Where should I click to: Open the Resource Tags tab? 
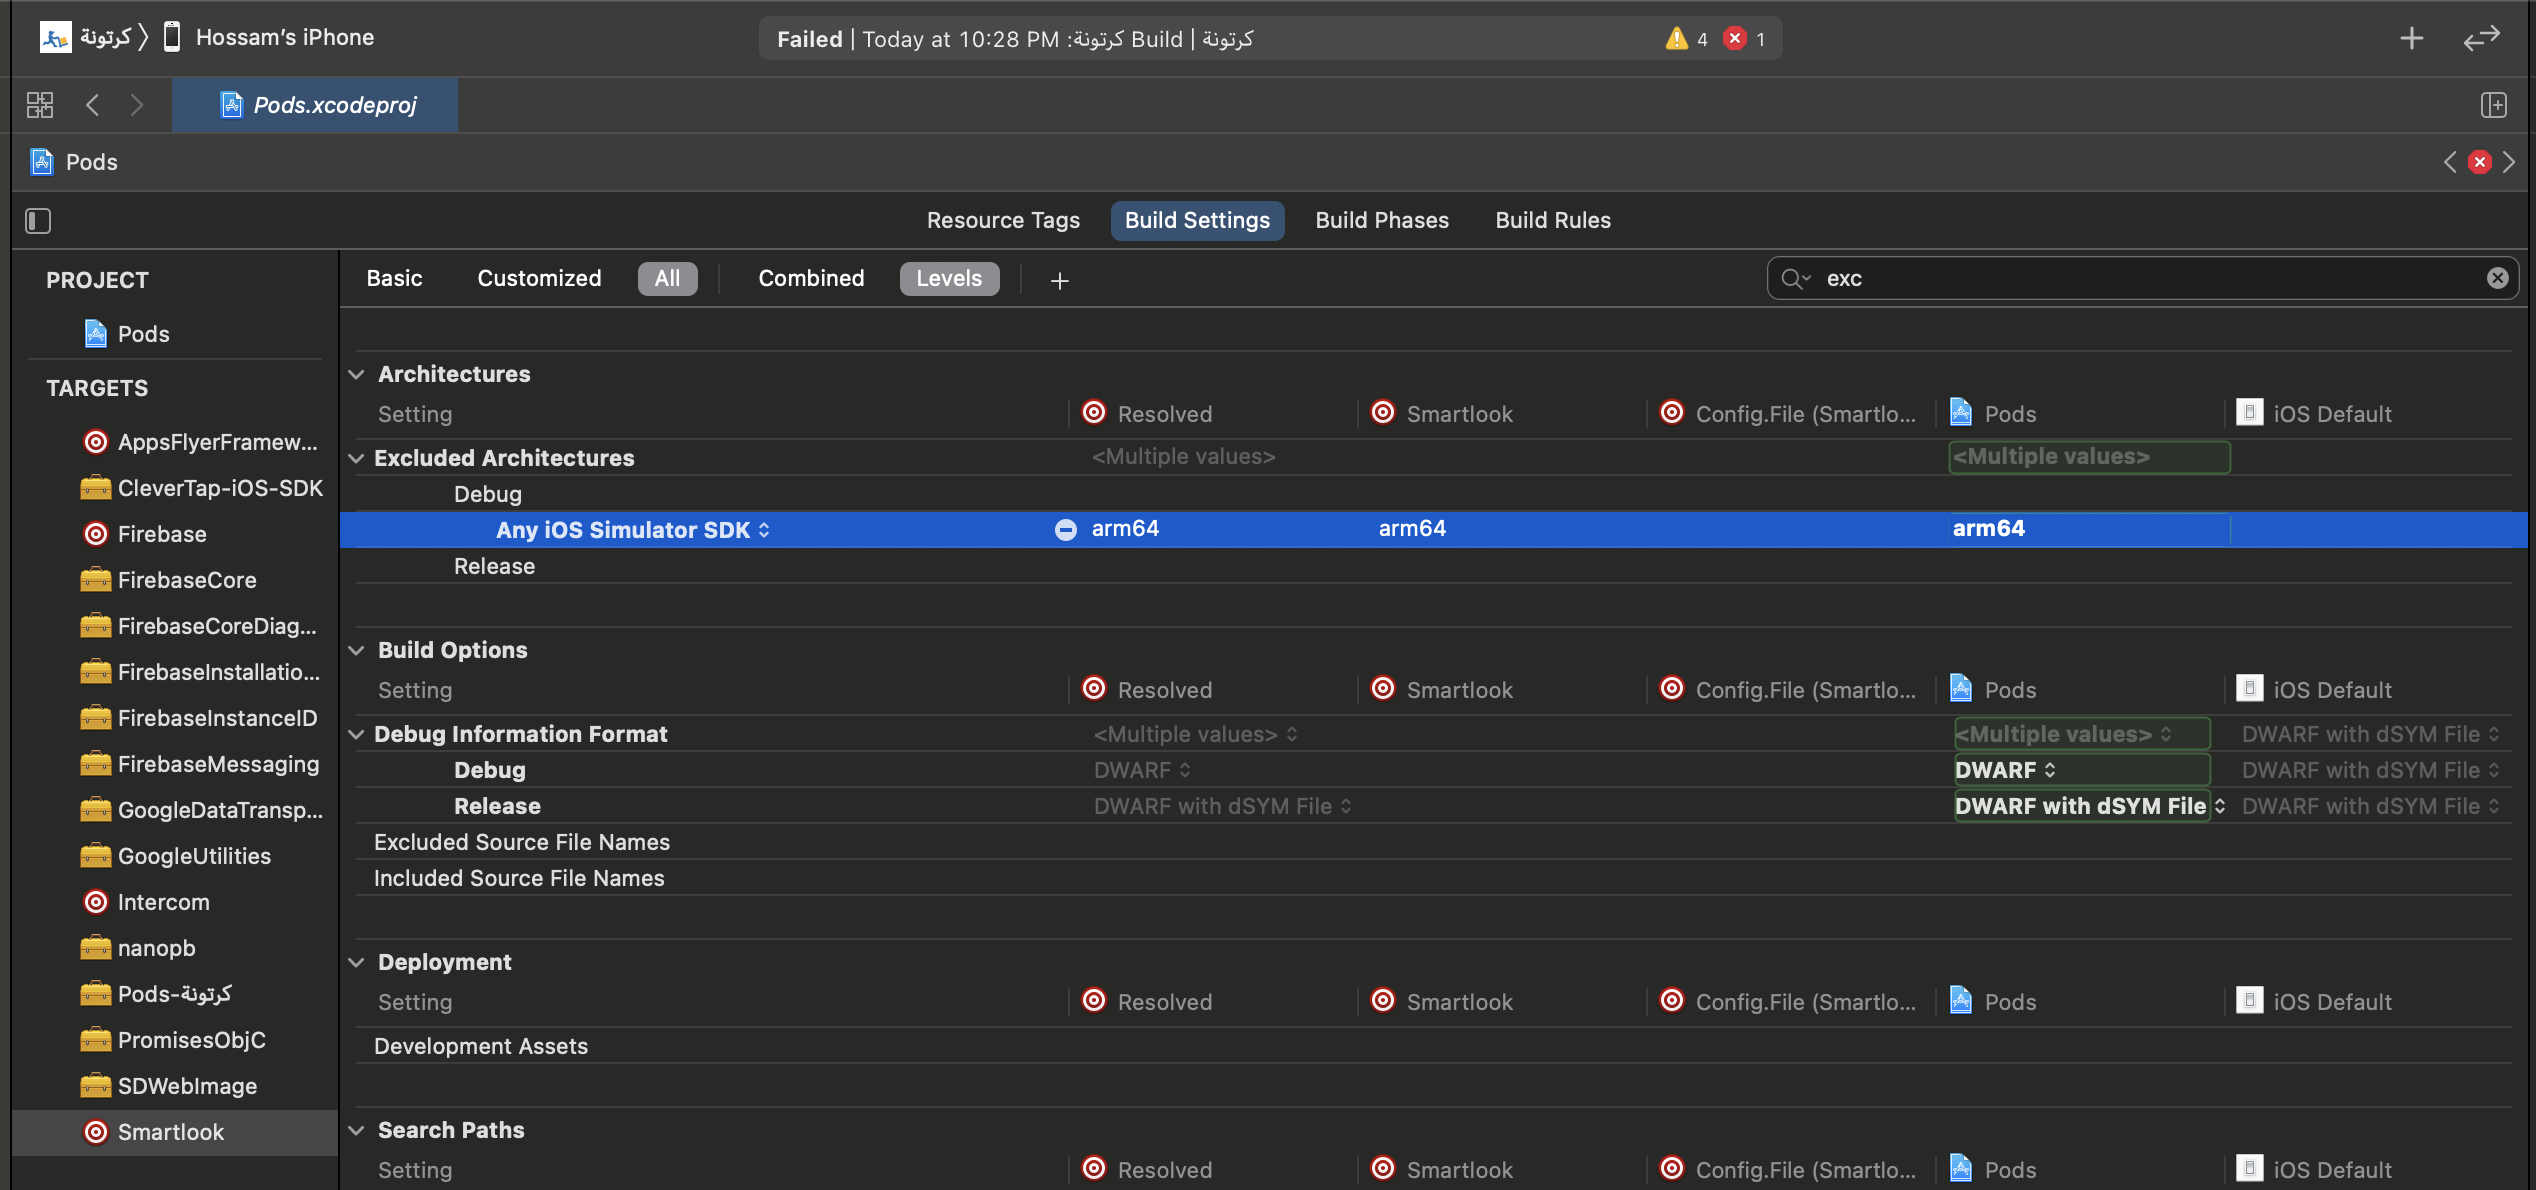[x=1003, y=220]
